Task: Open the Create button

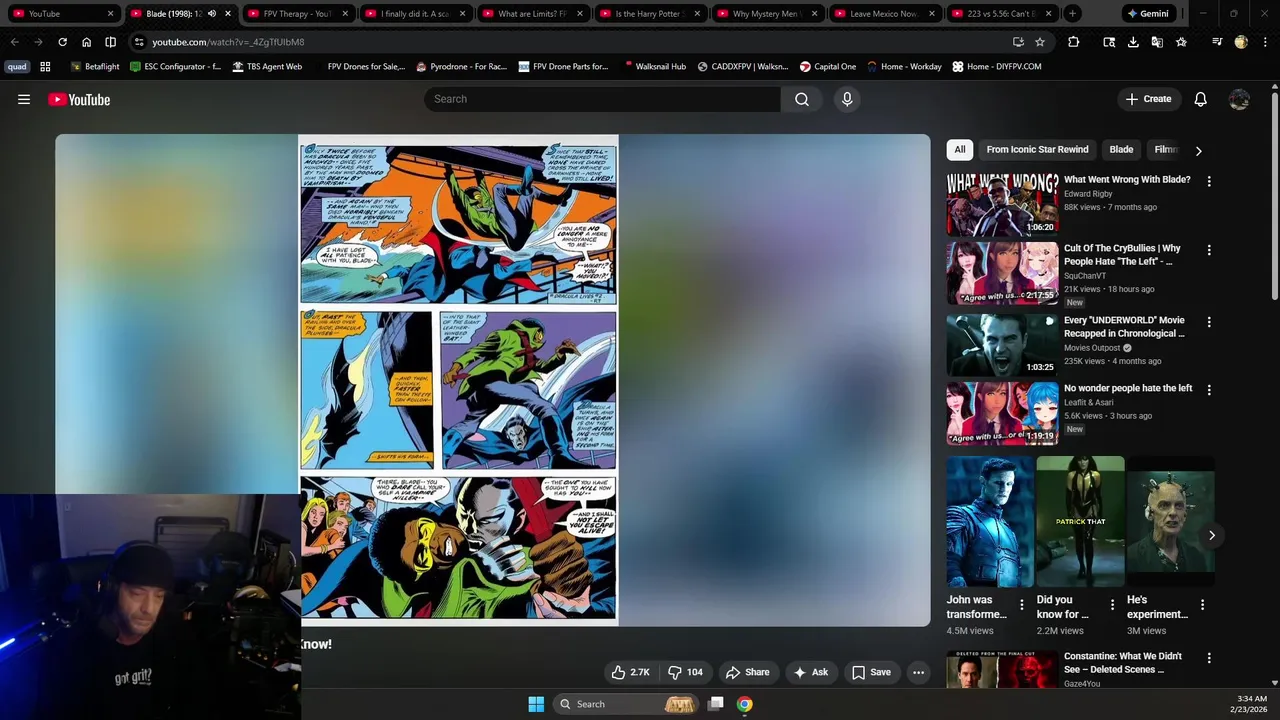Action: tap(1148, 99)
